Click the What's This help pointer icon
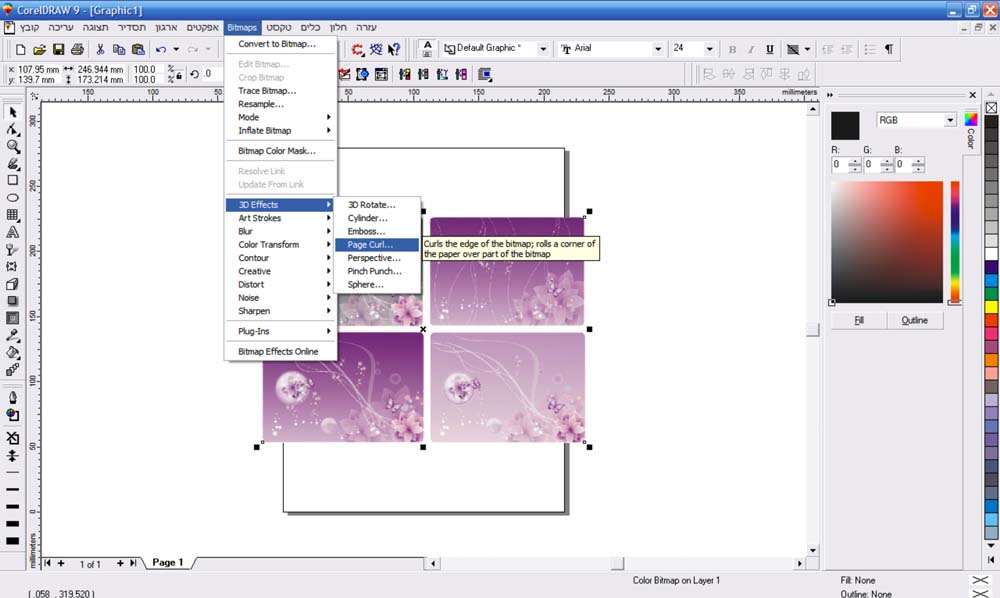Viewport: 1000px width, 598px height. click(394, 49)
